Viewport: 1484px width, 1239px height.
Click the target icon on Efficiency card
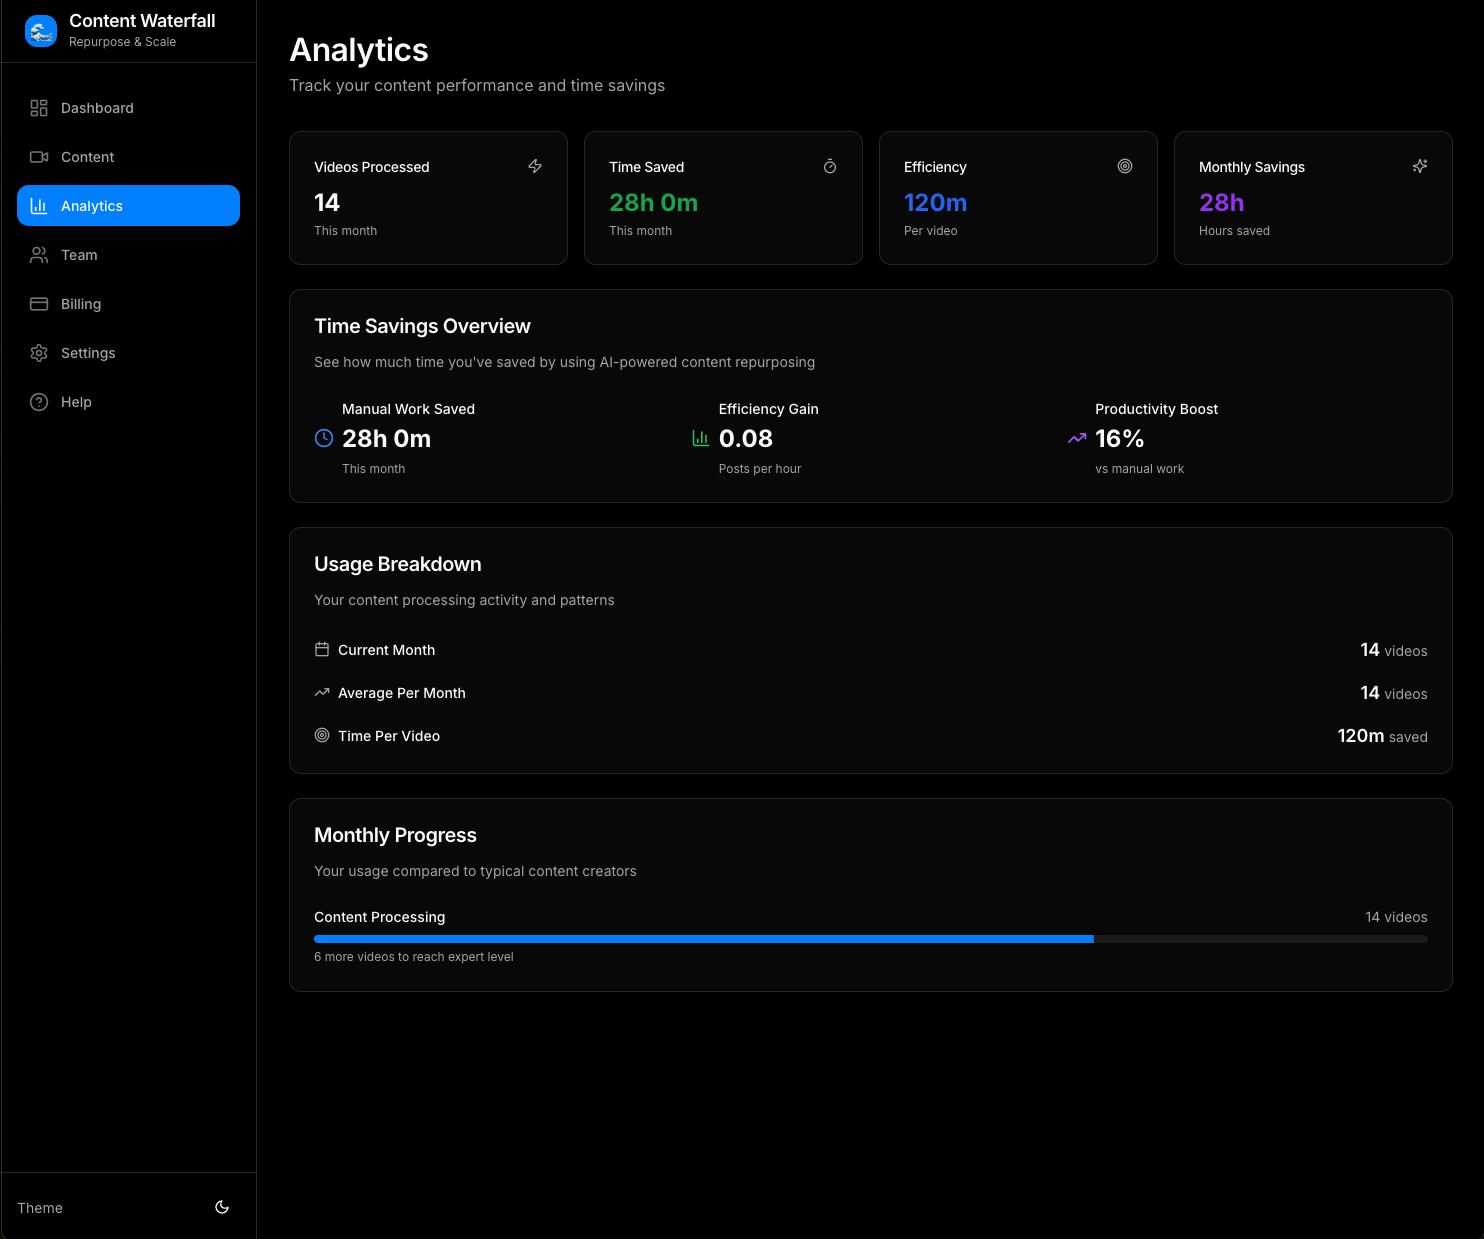pyautogui.click(x=1125, y=166)
